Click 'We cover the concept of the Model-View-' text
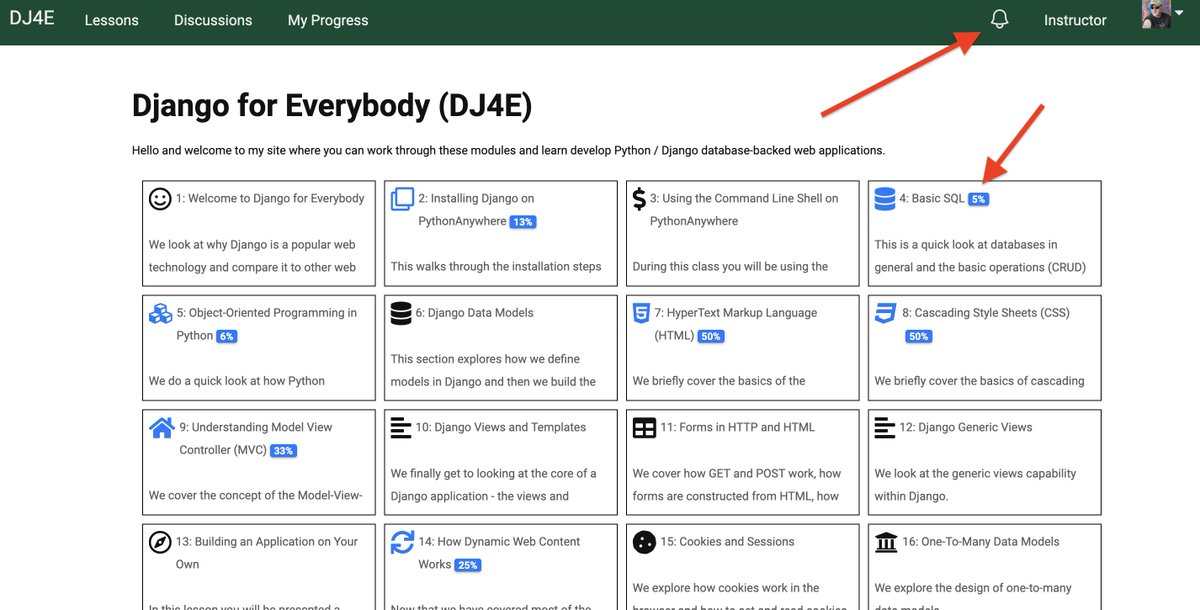 point(256,495)
